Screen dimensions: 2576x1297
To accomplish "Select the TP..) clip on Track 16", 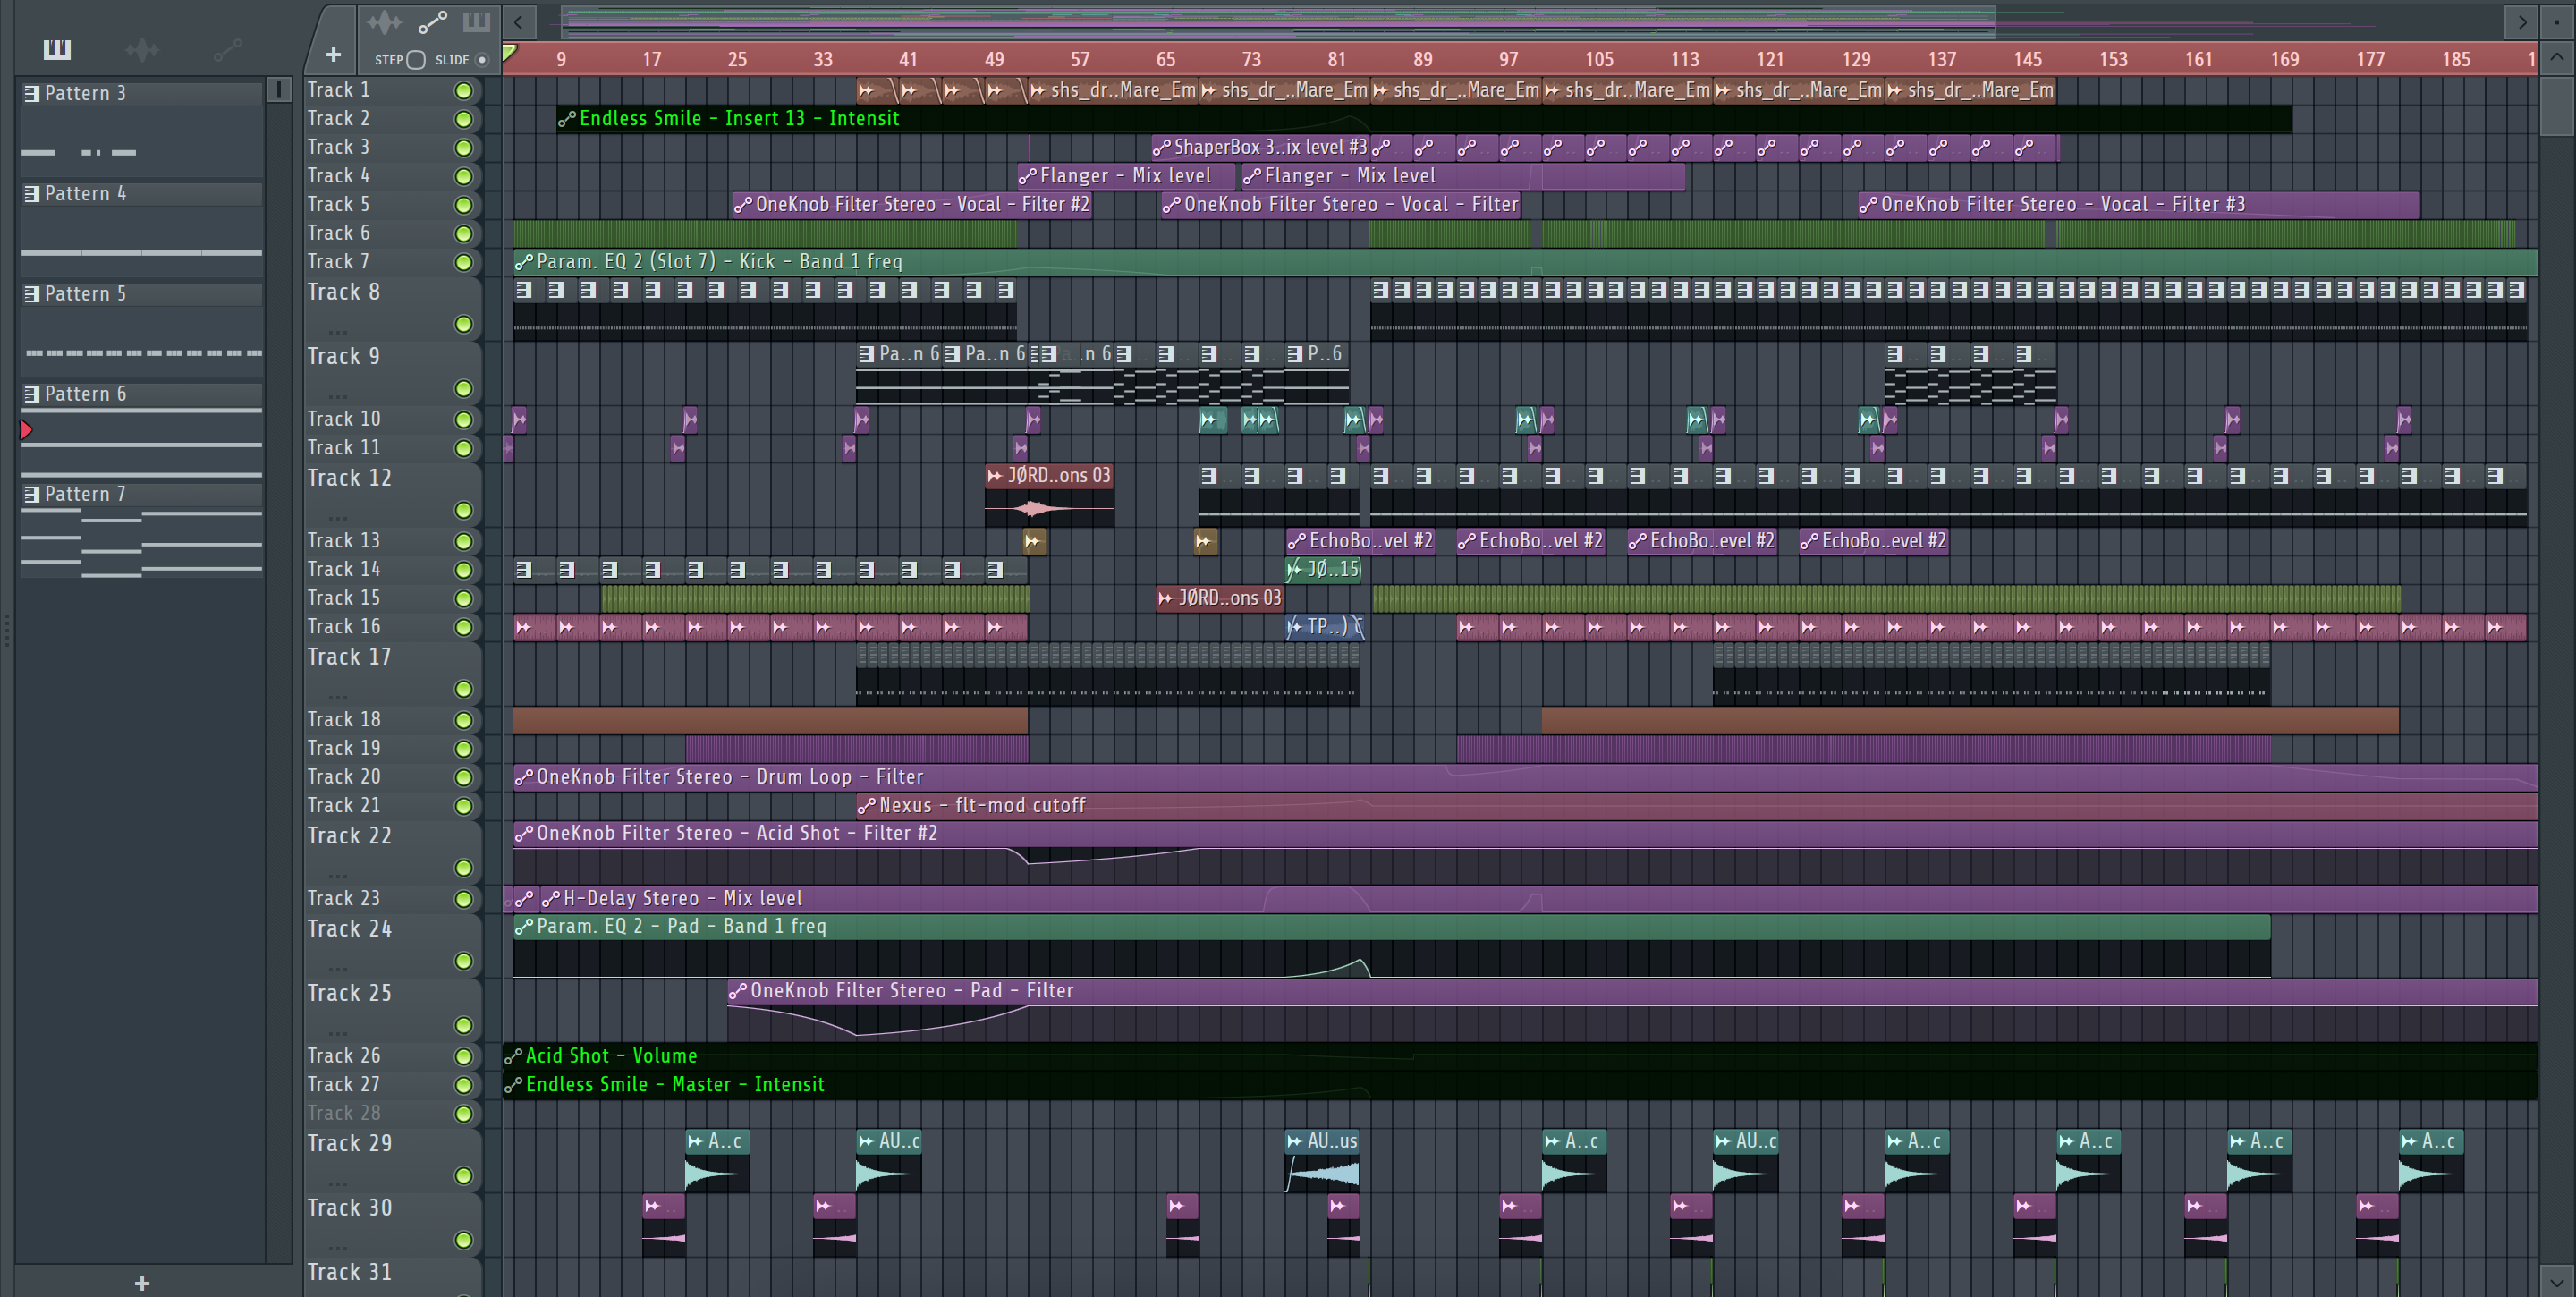I will click(1324, 627).
